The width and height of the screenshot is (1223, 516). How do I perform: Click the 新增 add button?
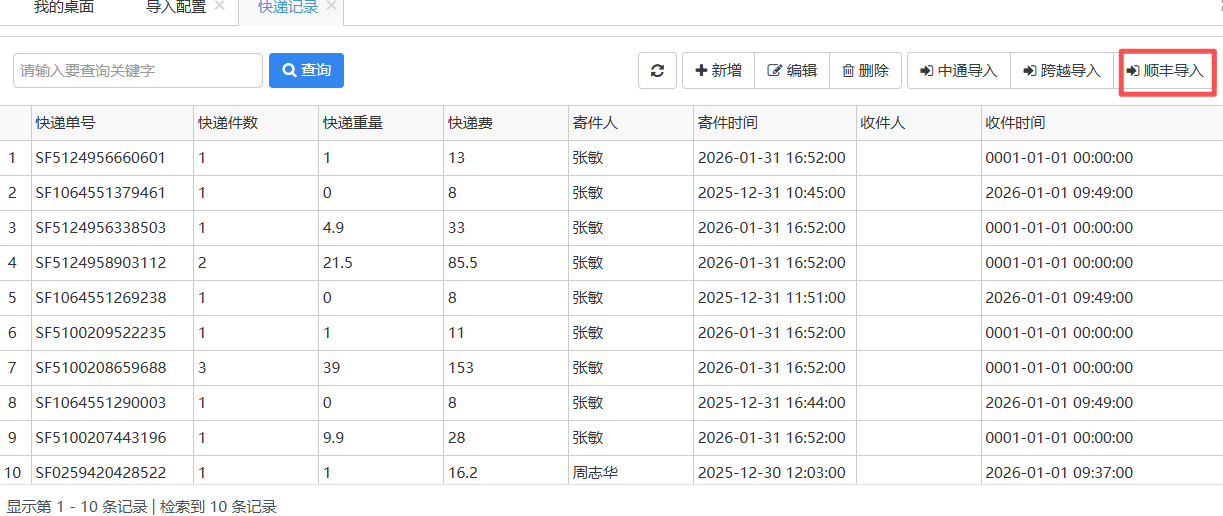718,71
